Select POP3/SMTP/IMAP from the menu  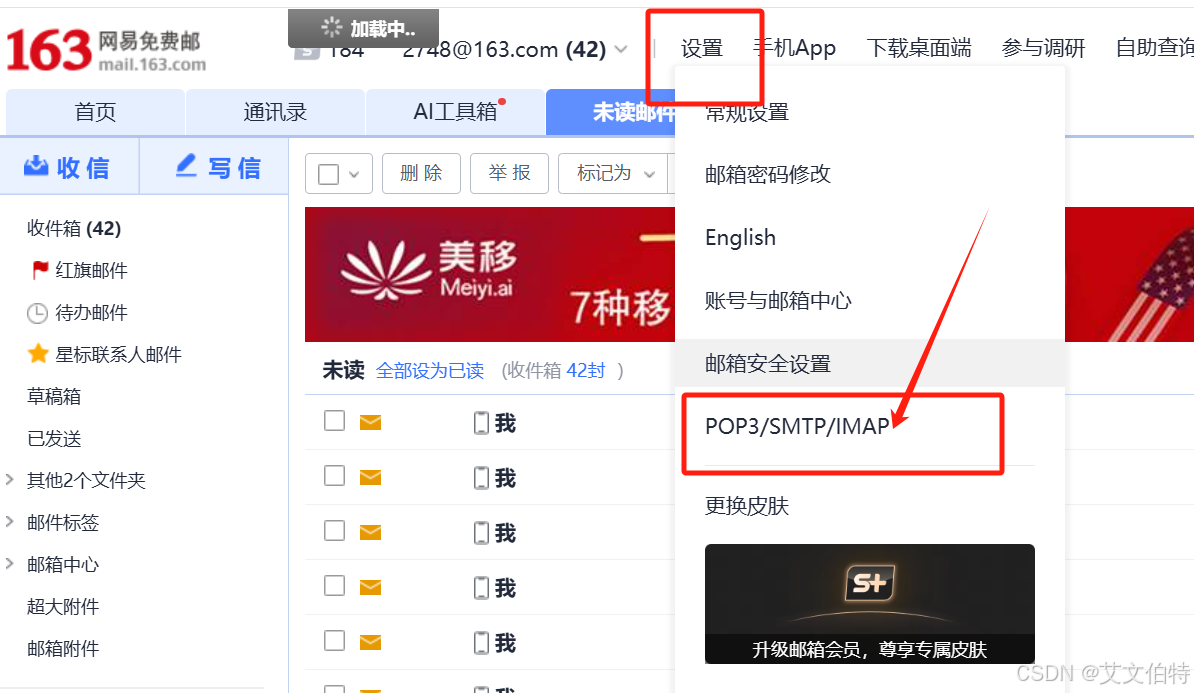(797, 426)
